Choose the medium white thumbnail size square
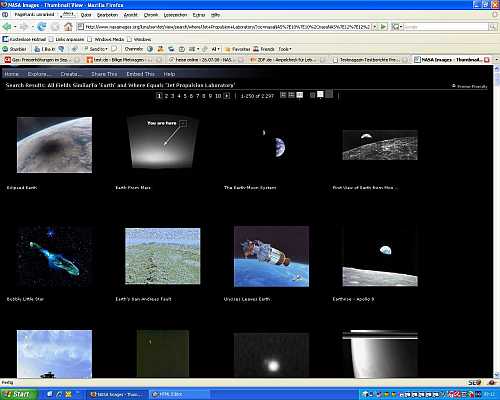This screenshot has width=500, height=400. [x=320, y=95]
